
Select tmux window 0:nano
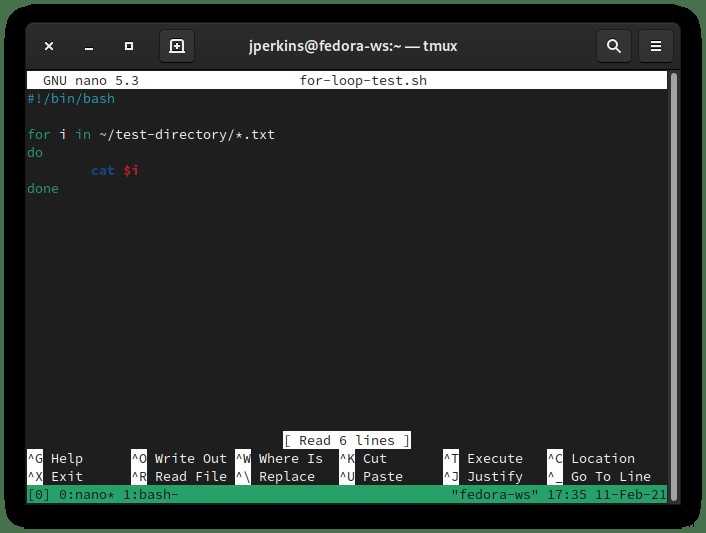click(x=86, y=495)
